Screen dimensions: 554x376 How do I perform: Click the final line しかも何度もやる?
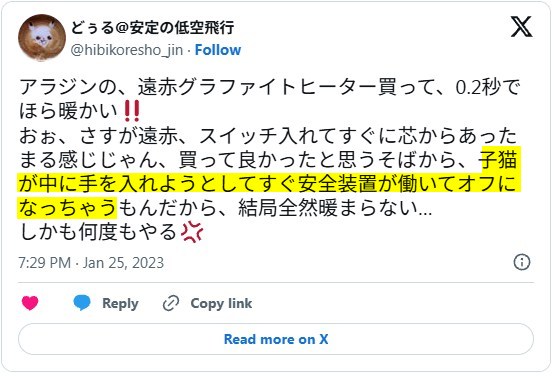click(111, 232)
